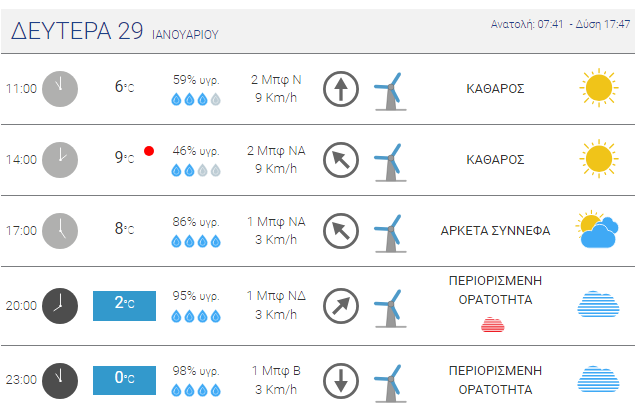Select the blue 2°C temperature box

coord(124,306)
